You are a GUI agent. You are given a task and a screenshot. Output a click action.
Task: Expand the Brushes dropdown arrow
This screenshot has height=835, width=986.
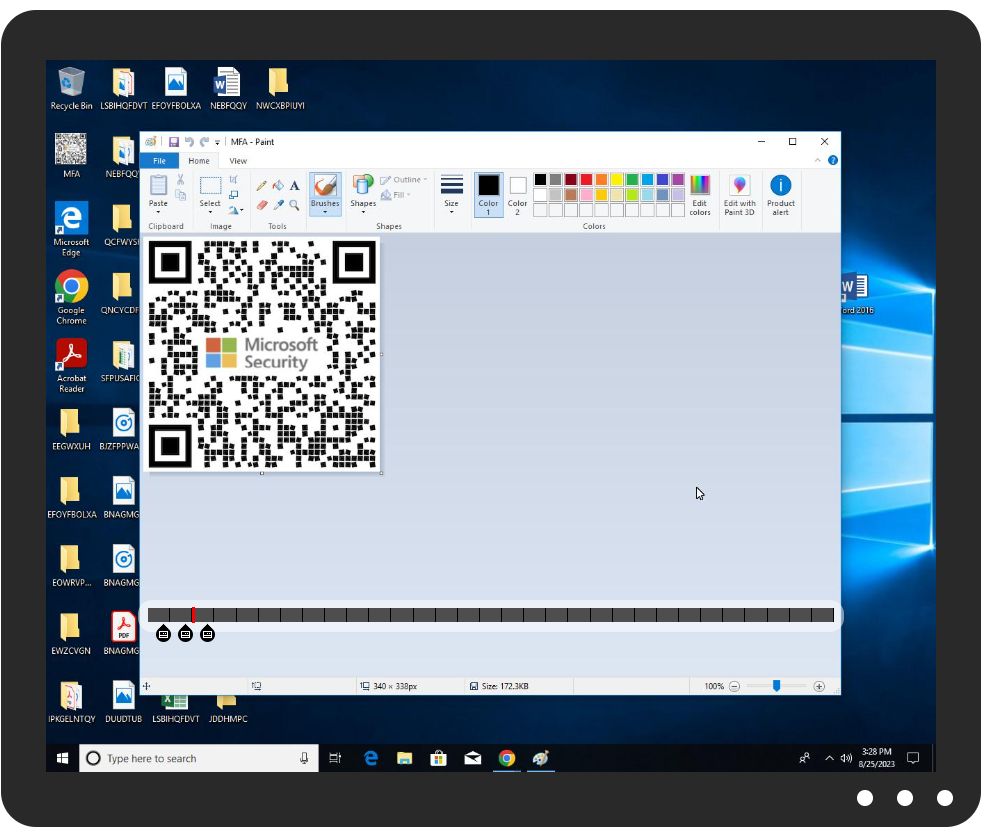(325, 213)
